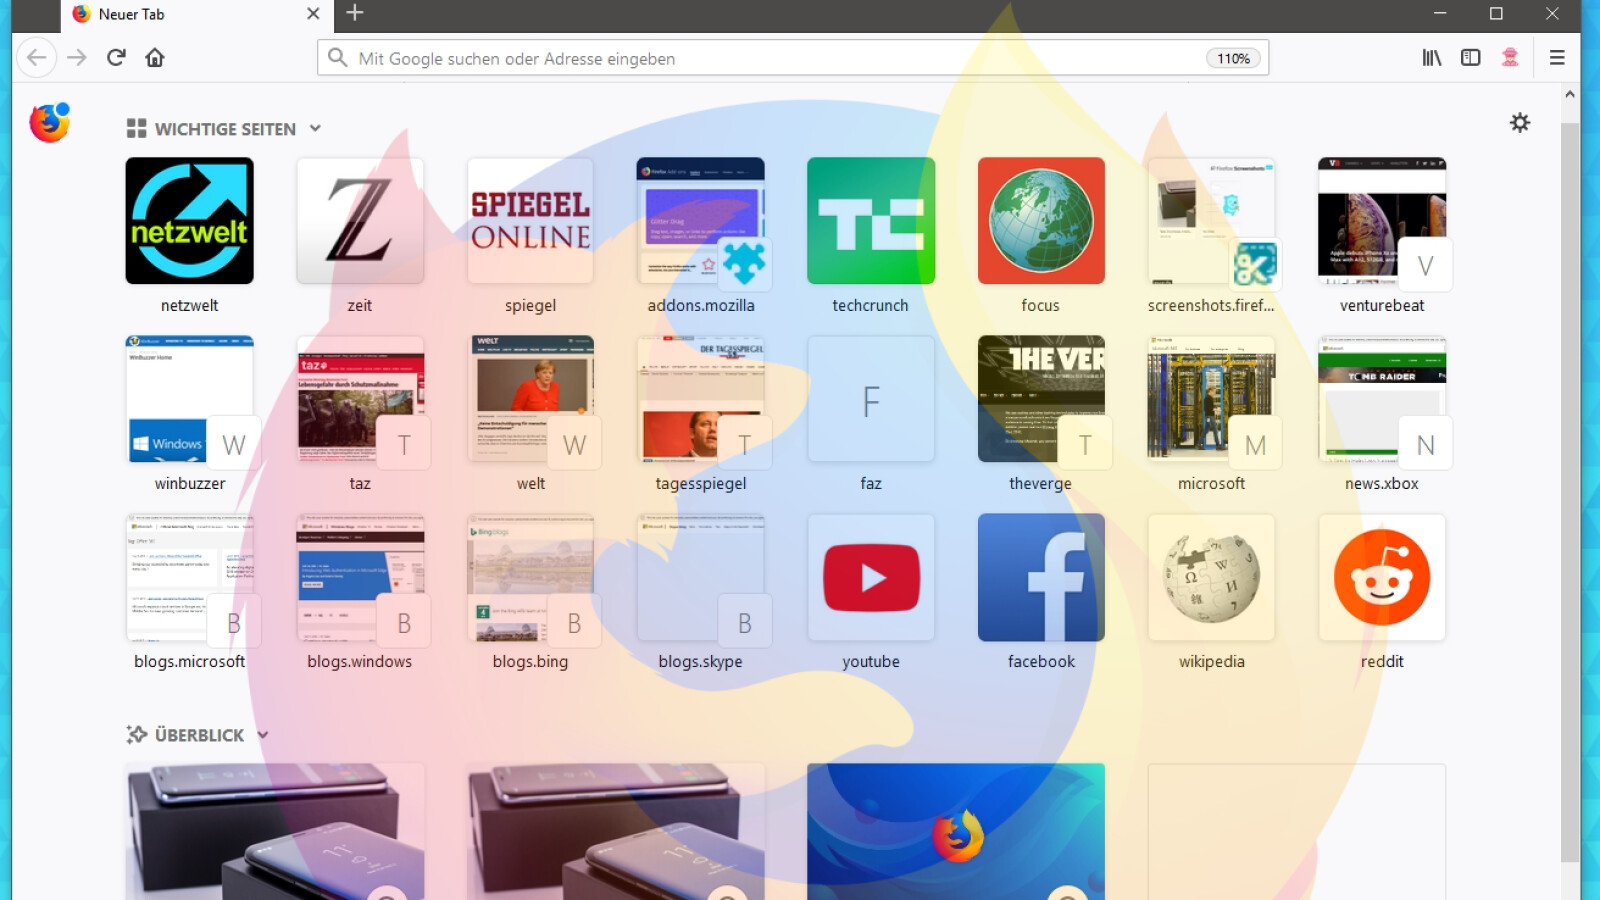Open the taz tile
The height and width of the screenshot is (900, 1600).
click(x=360, y=399)
